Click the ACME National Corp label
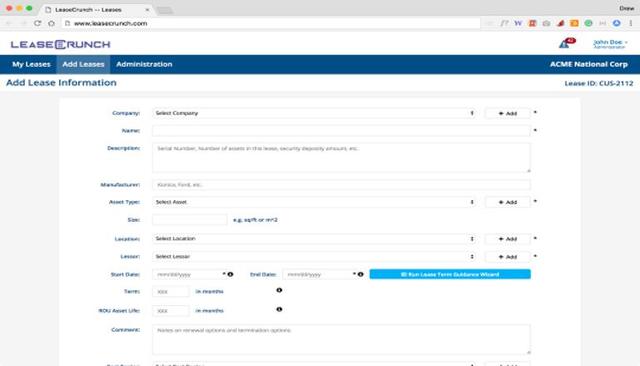 (589, 64)
